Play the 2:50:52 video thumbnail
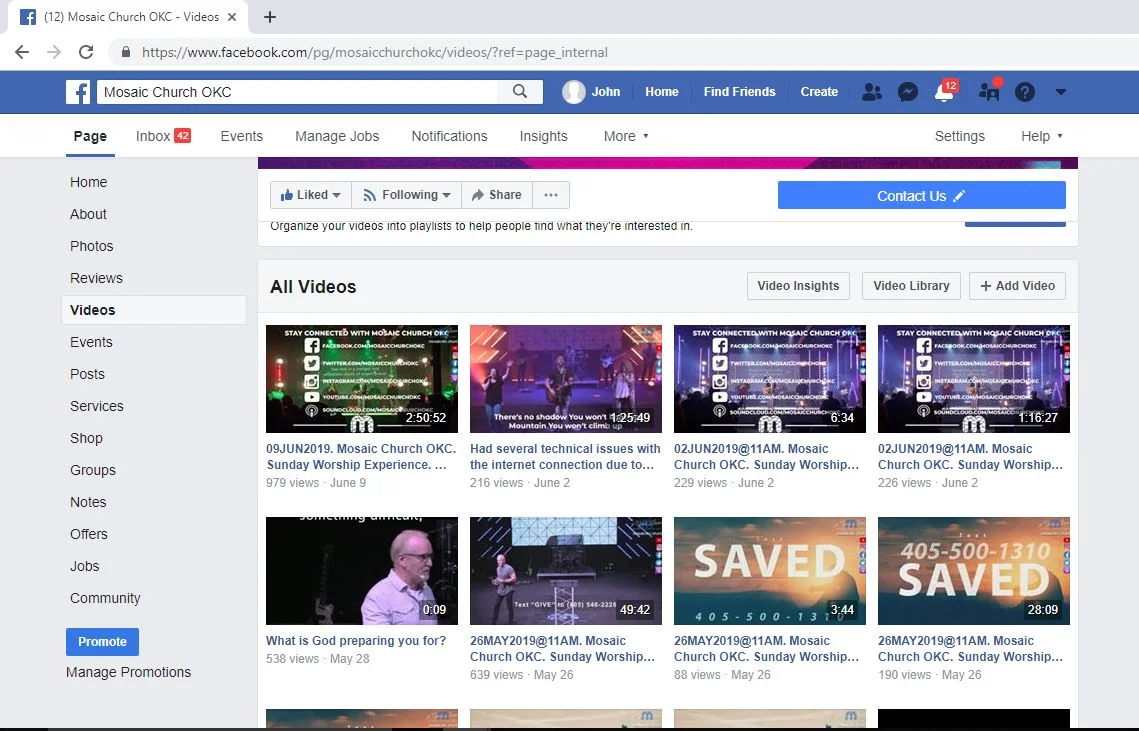Viewport: 1139px width, 731px height. tap(362, 379)
